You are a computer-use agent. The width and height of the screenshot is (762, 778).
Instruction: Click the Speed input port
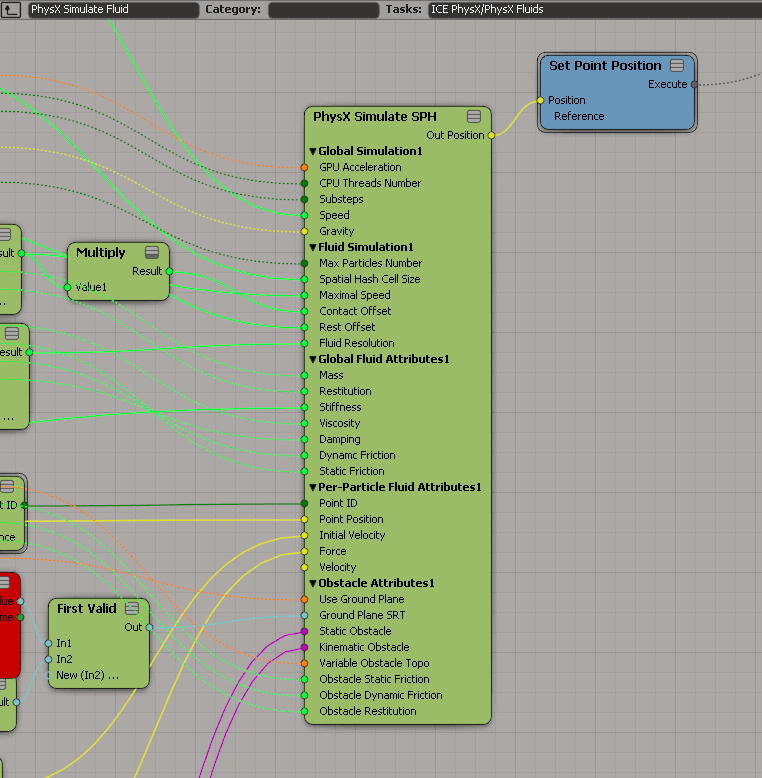click(x=305, y=215)
